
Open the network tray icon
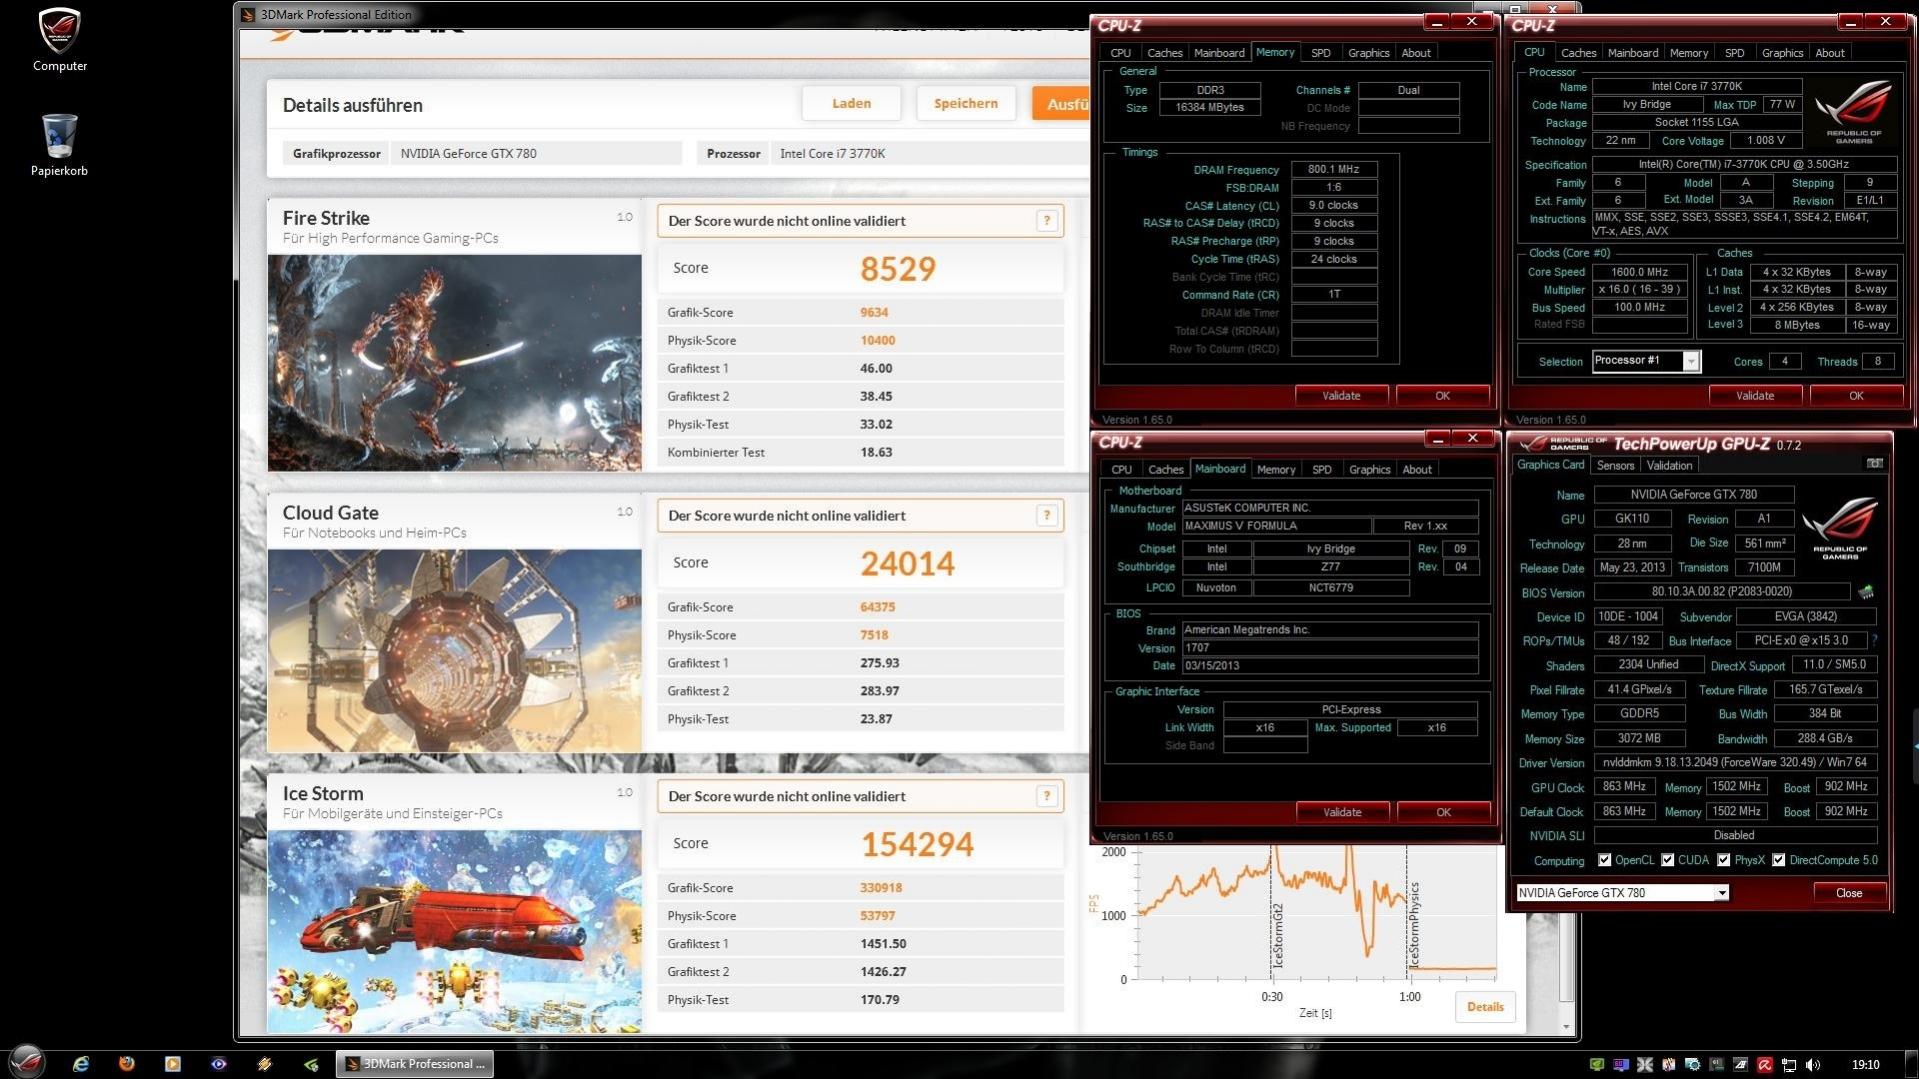1789,1065
